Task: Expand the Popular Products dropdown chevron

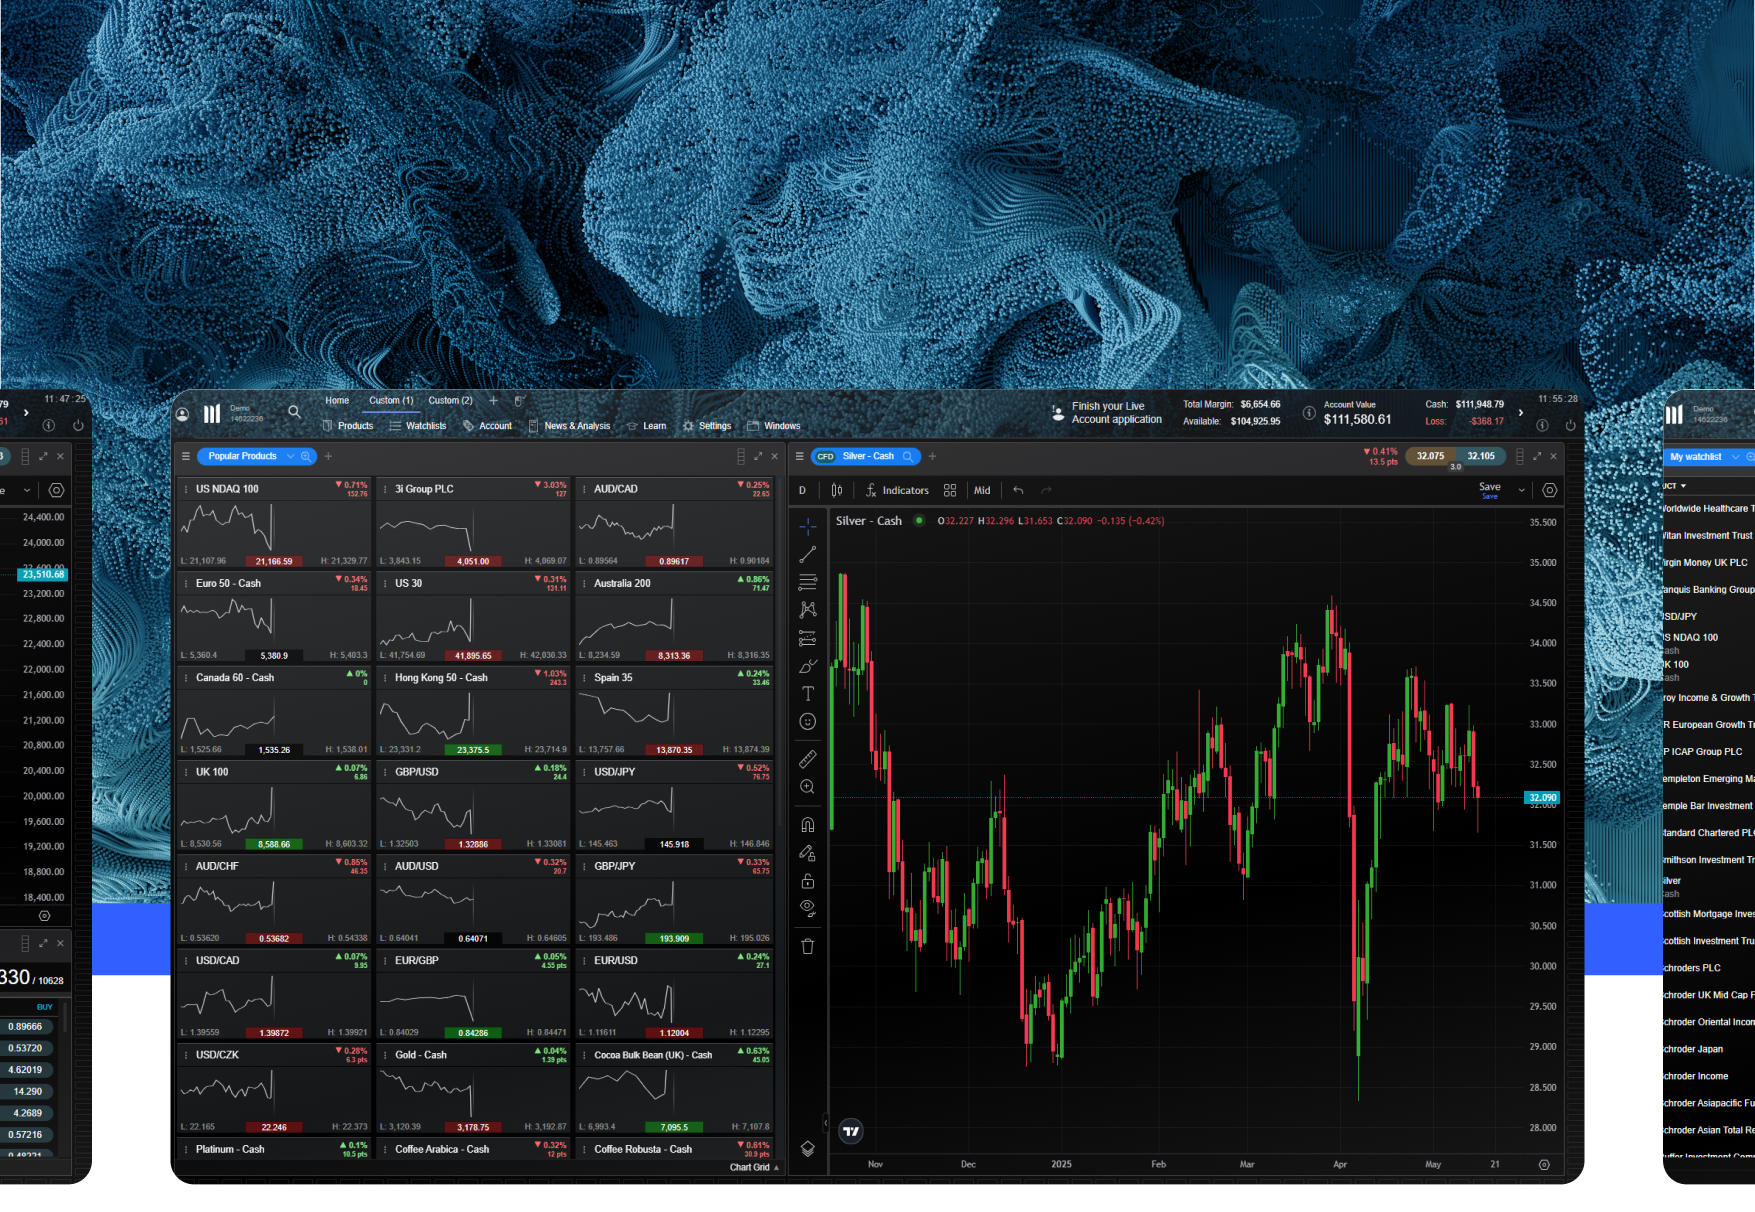Action: (291, 456)
